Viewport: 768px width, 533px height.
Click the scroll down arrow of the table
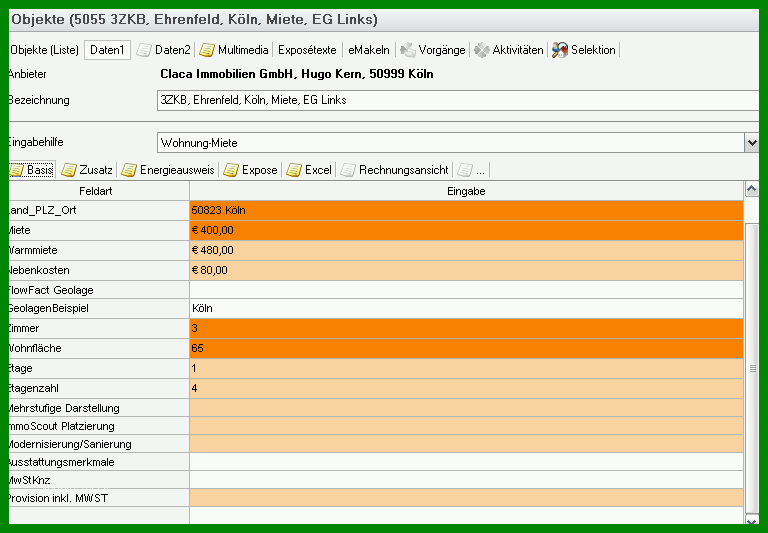click(x=752, y=520)
